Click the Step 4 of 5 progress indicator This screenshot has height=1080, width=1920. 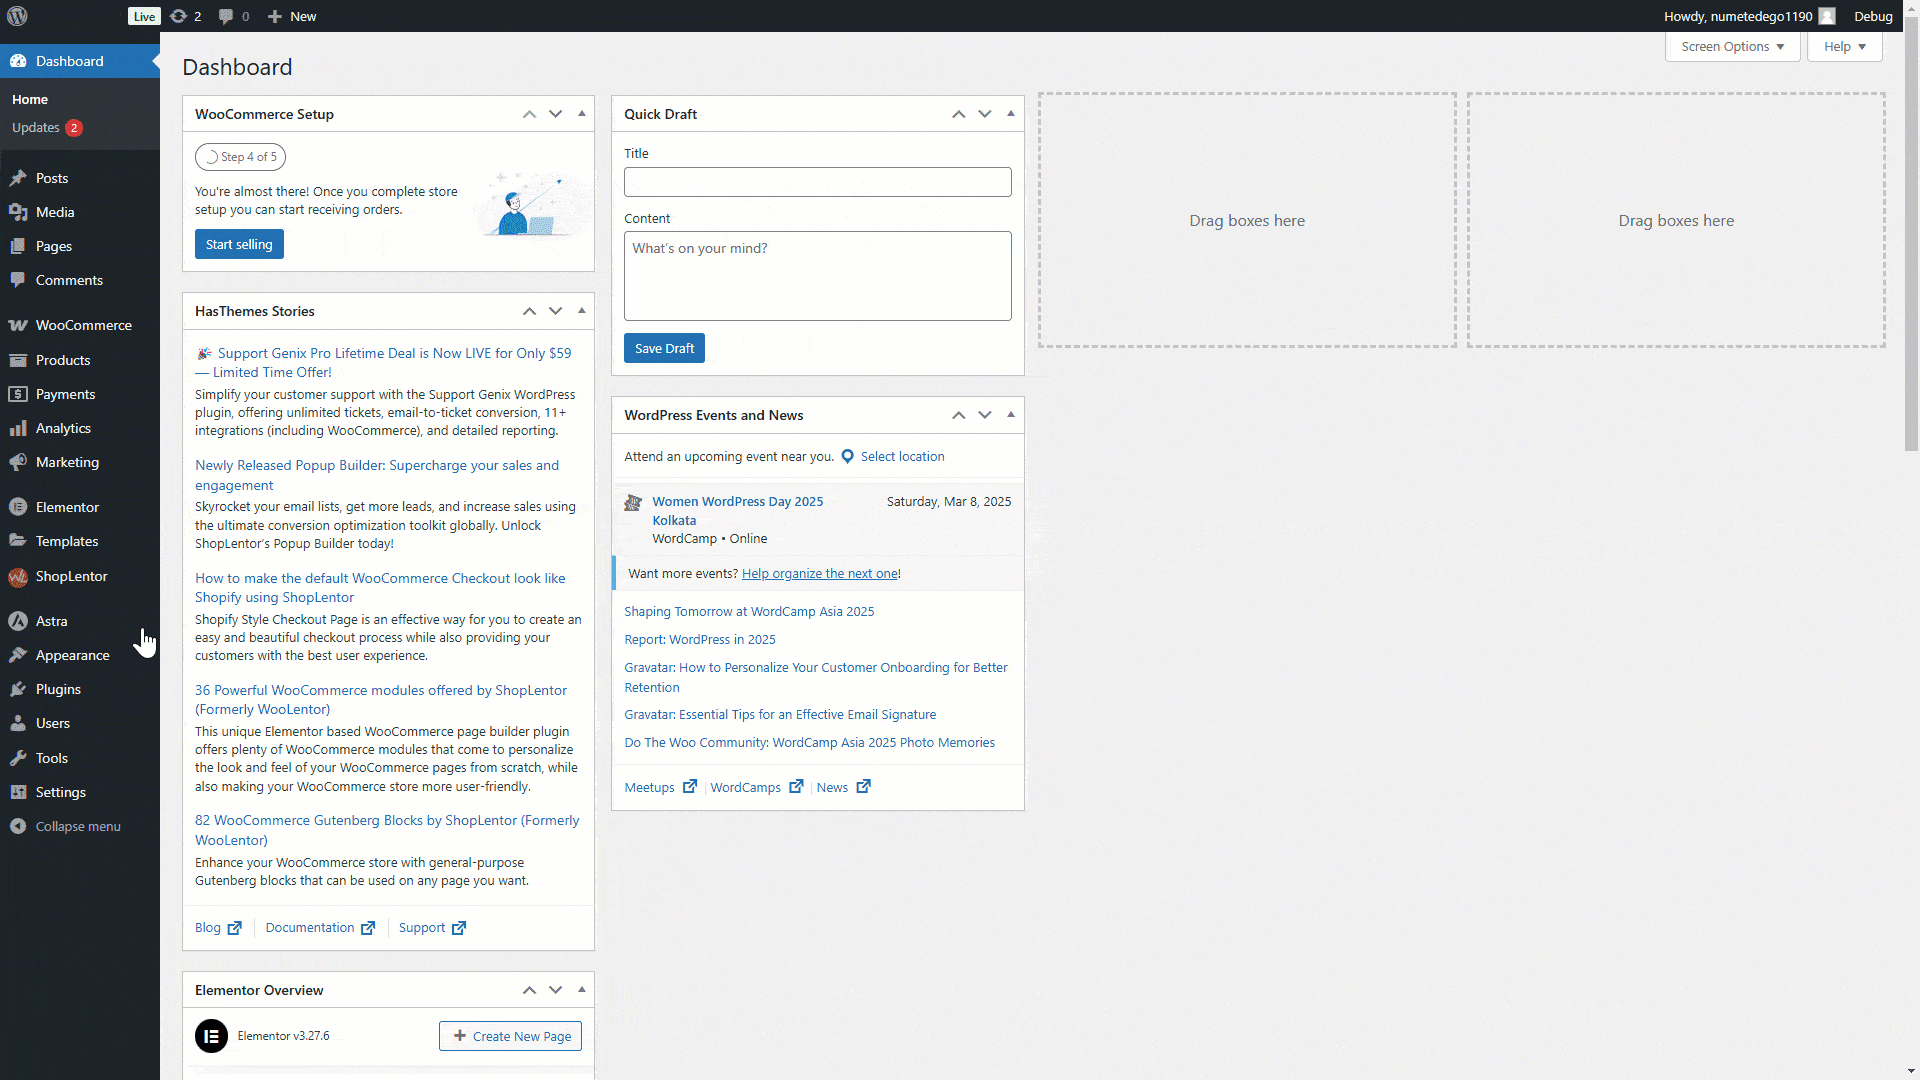(239, 156)
